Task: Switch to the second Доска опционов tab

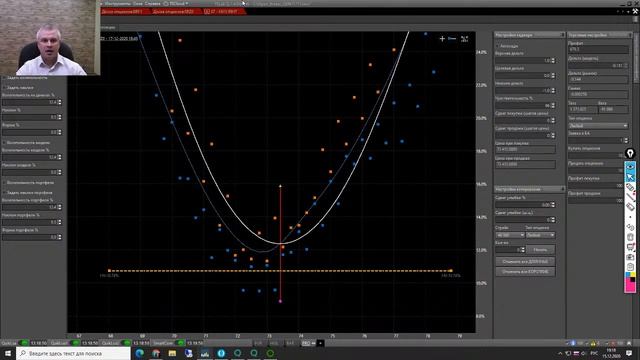Action: (173, 11)
